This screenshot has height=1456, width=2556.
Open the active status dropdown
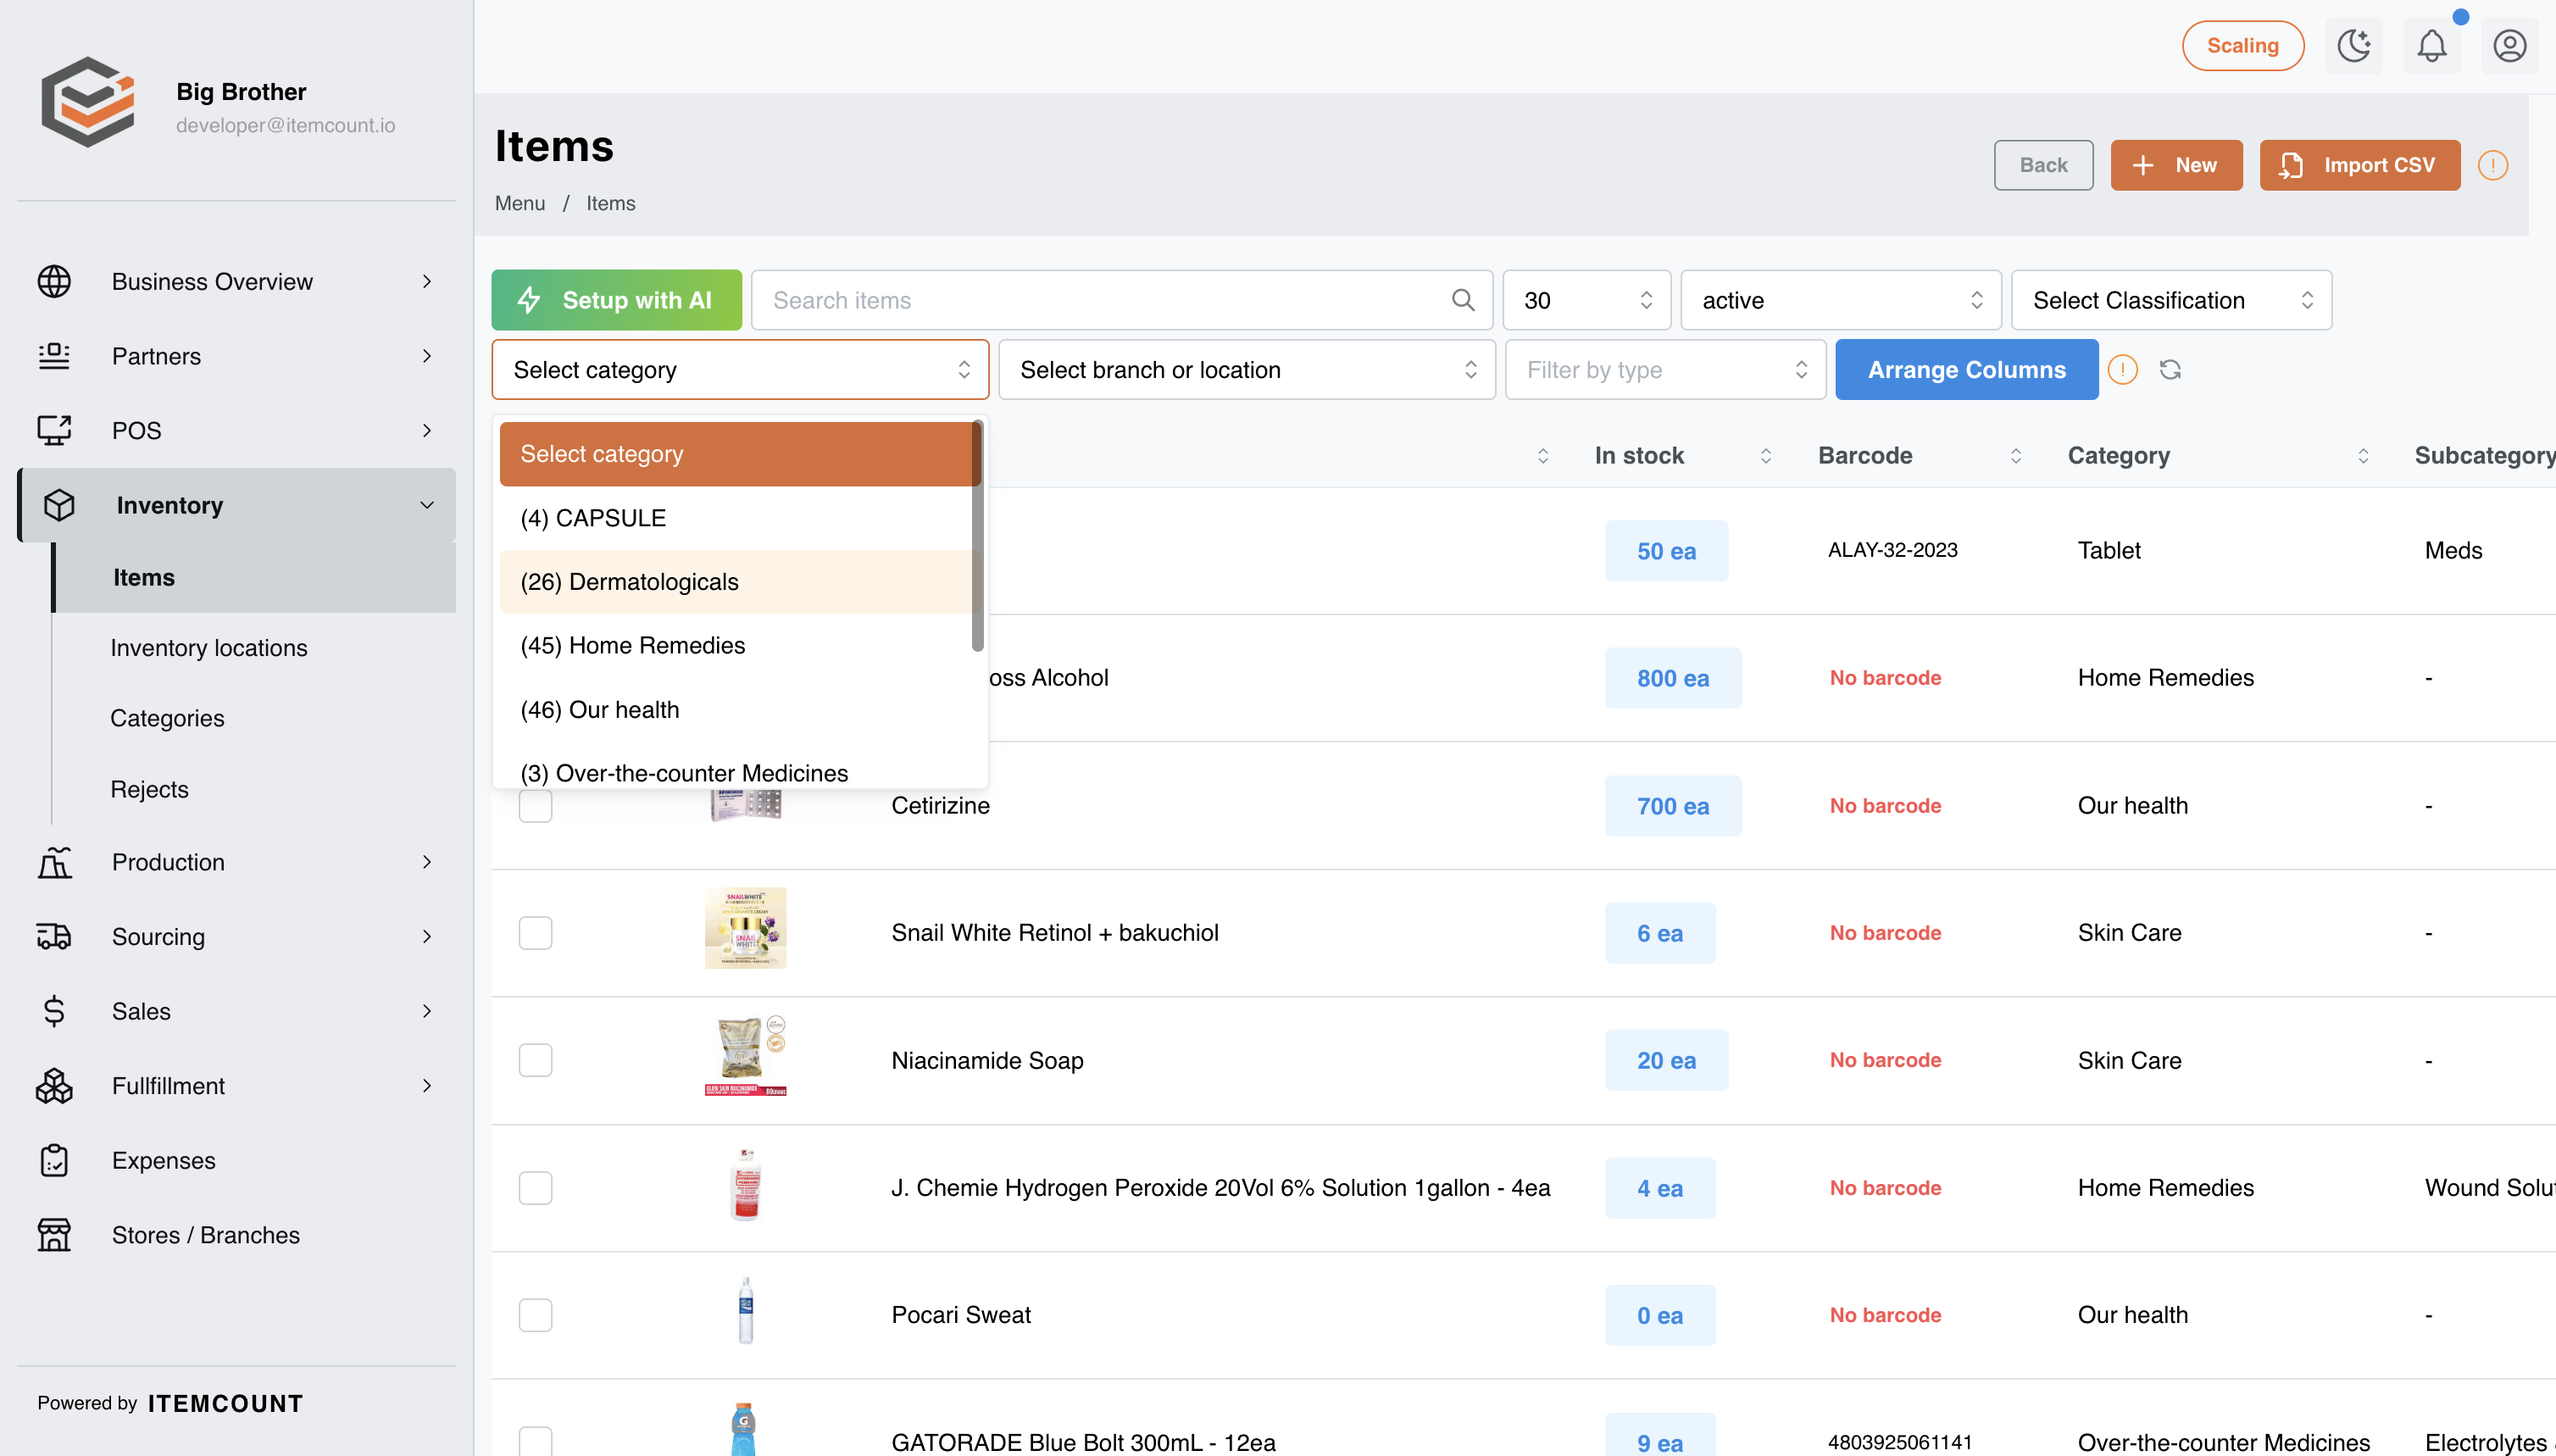tap(1841, 300)
